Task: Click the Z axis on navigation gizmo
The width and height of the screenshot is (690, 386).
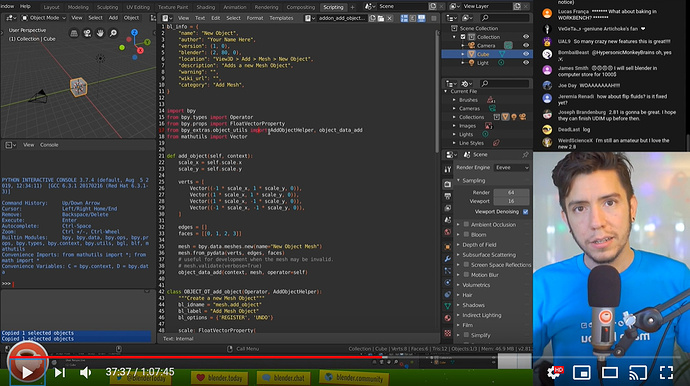Action: [x=134, y=33]
